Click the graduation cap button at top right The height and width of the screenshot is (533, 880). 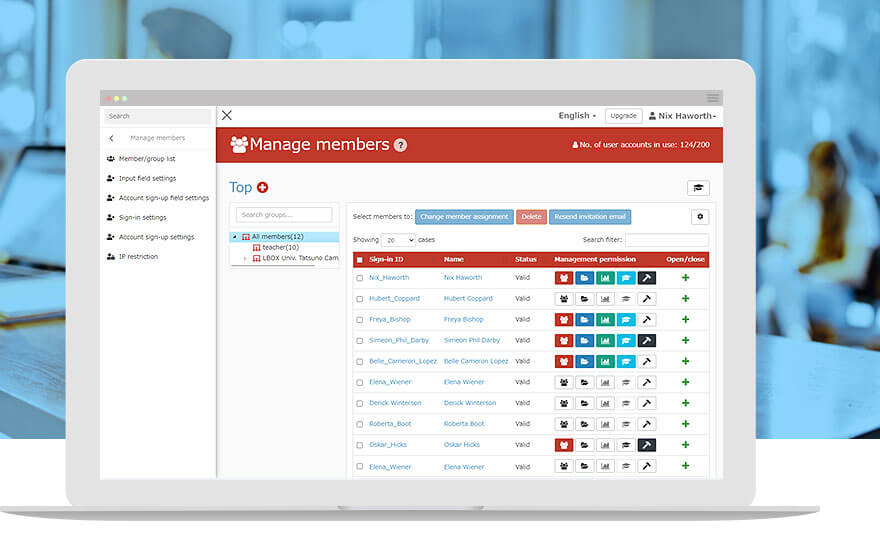coord(698,188)
